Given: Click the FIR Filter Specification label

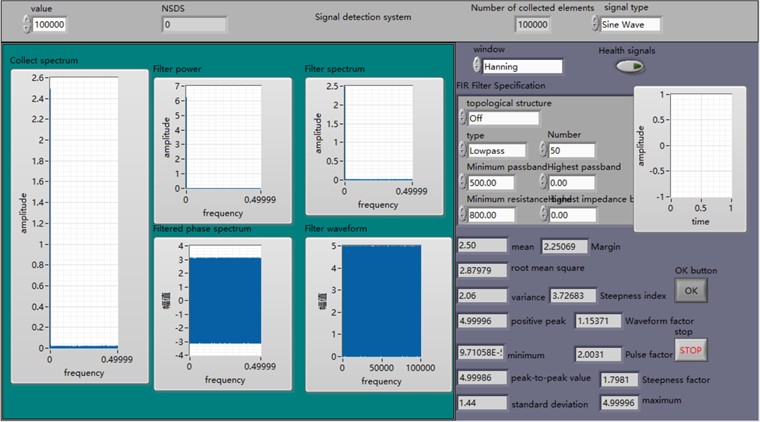Looking at the screenshot, I should [x=501, y=86].
